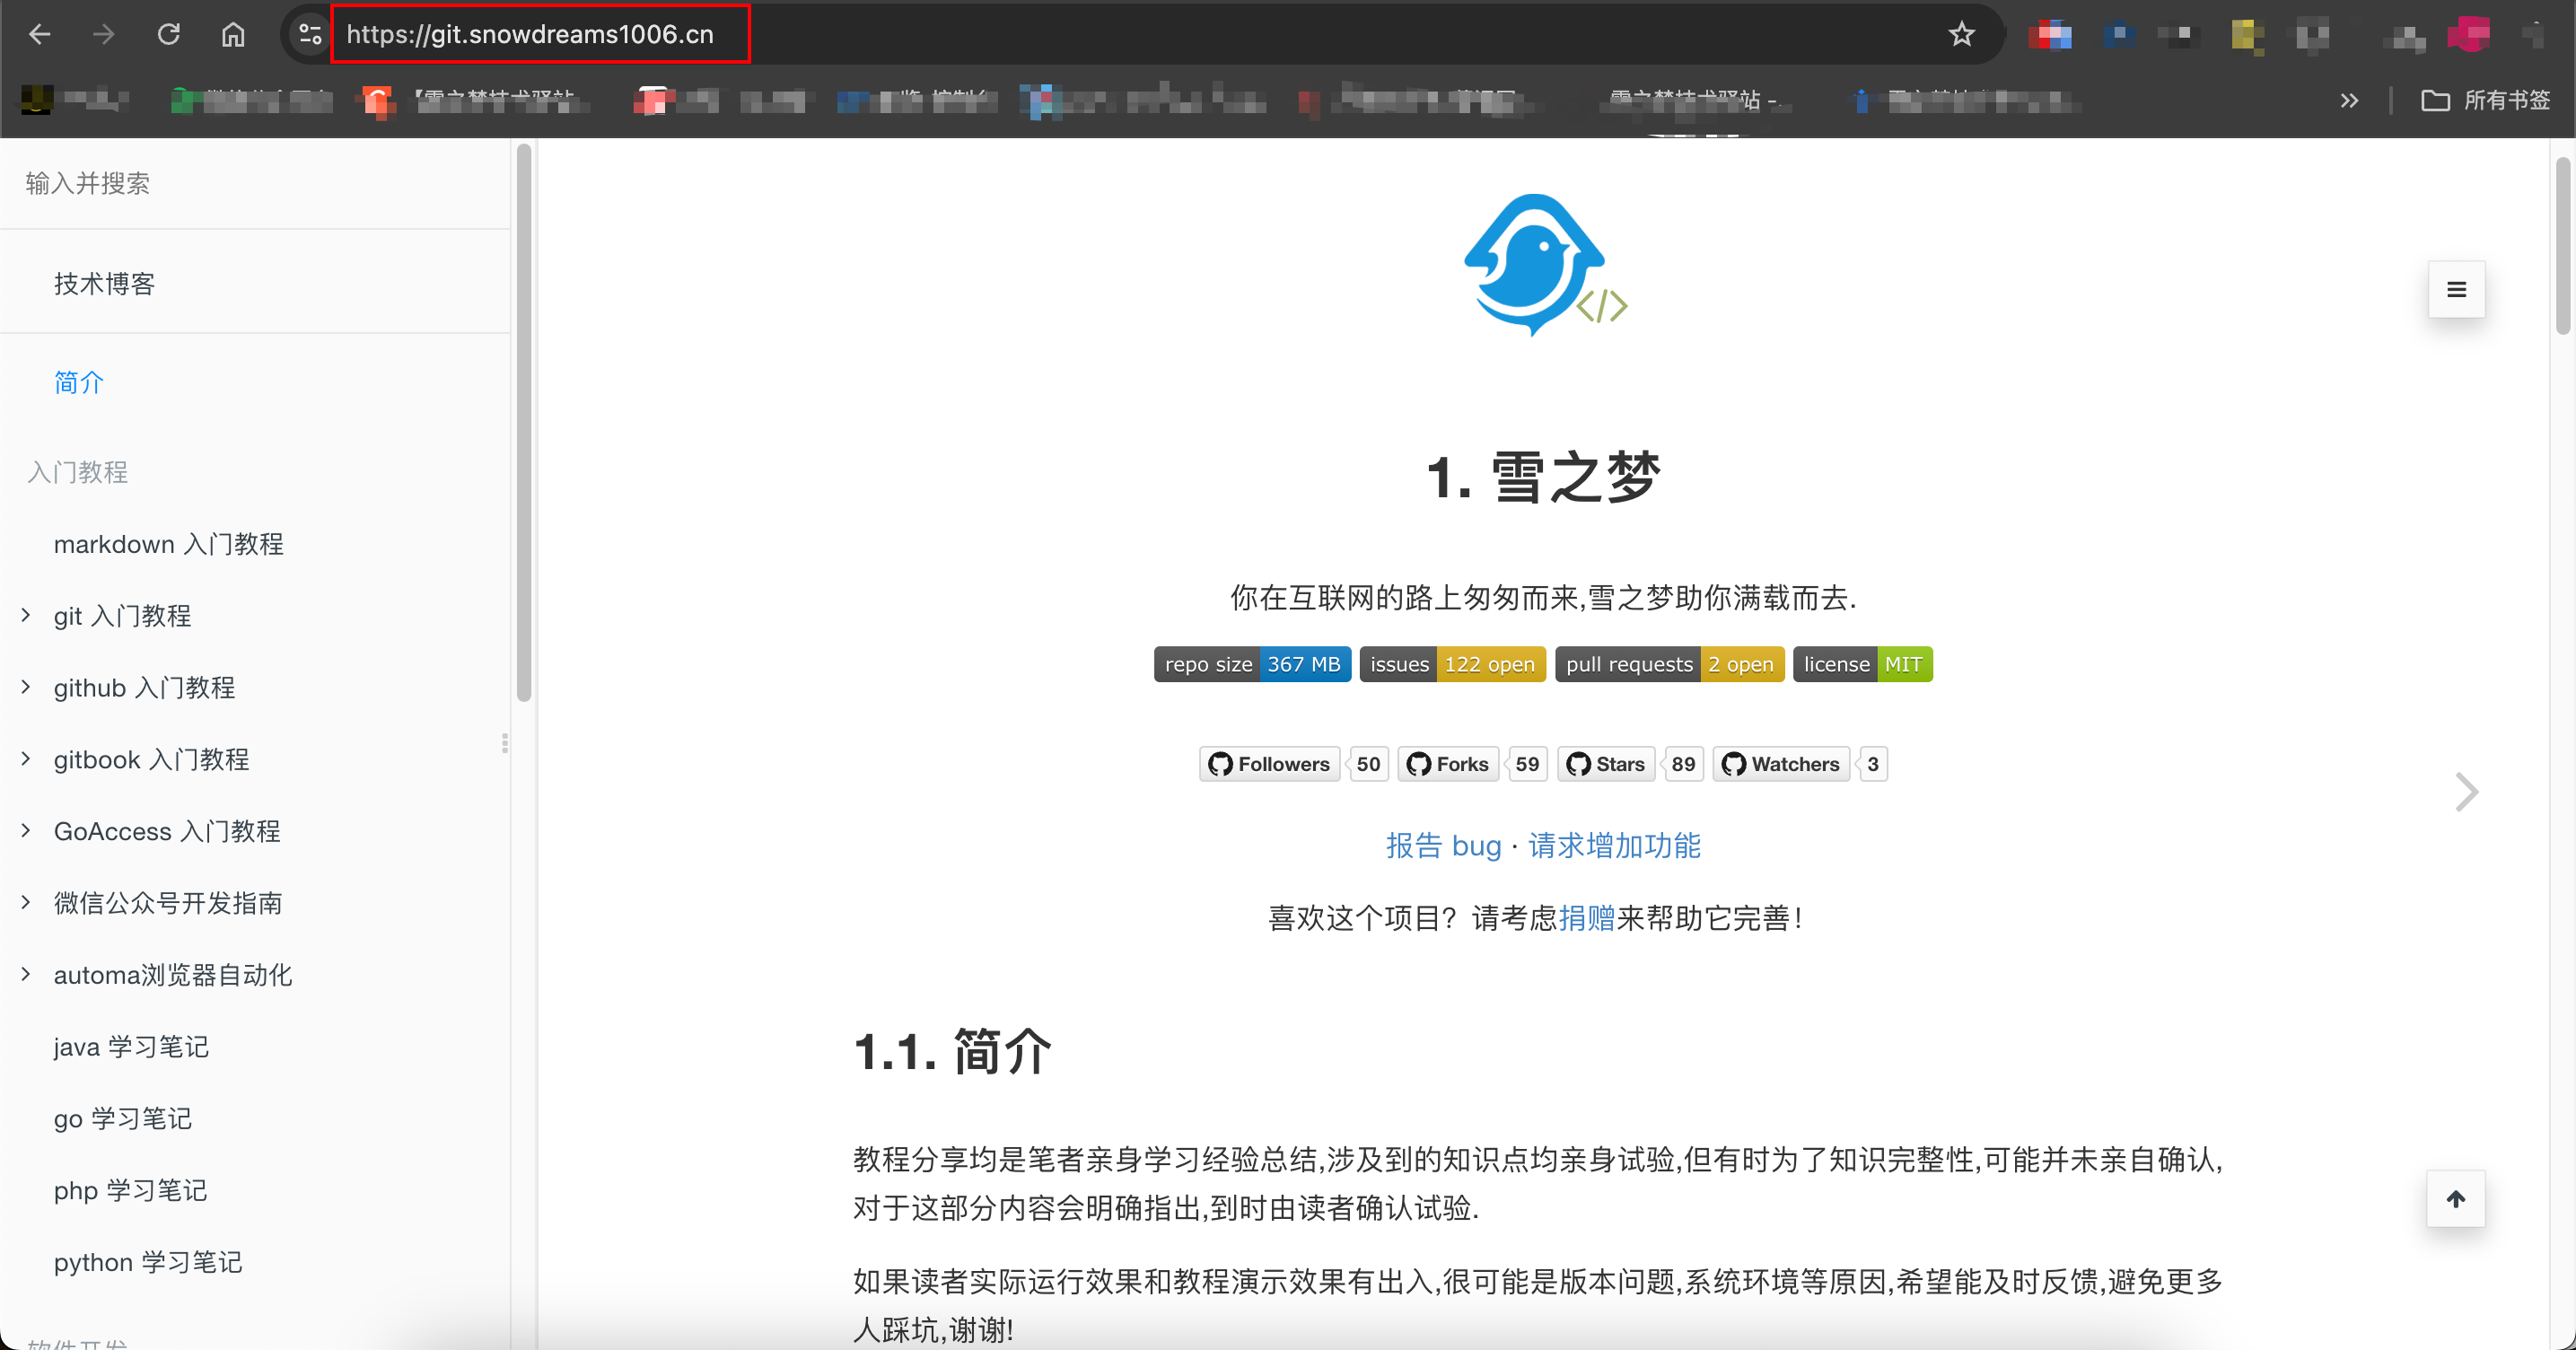The width and height of the screenshot is (2576, 1350).
Task: Open the 报告 bug link
Action: pos(1443,846)
